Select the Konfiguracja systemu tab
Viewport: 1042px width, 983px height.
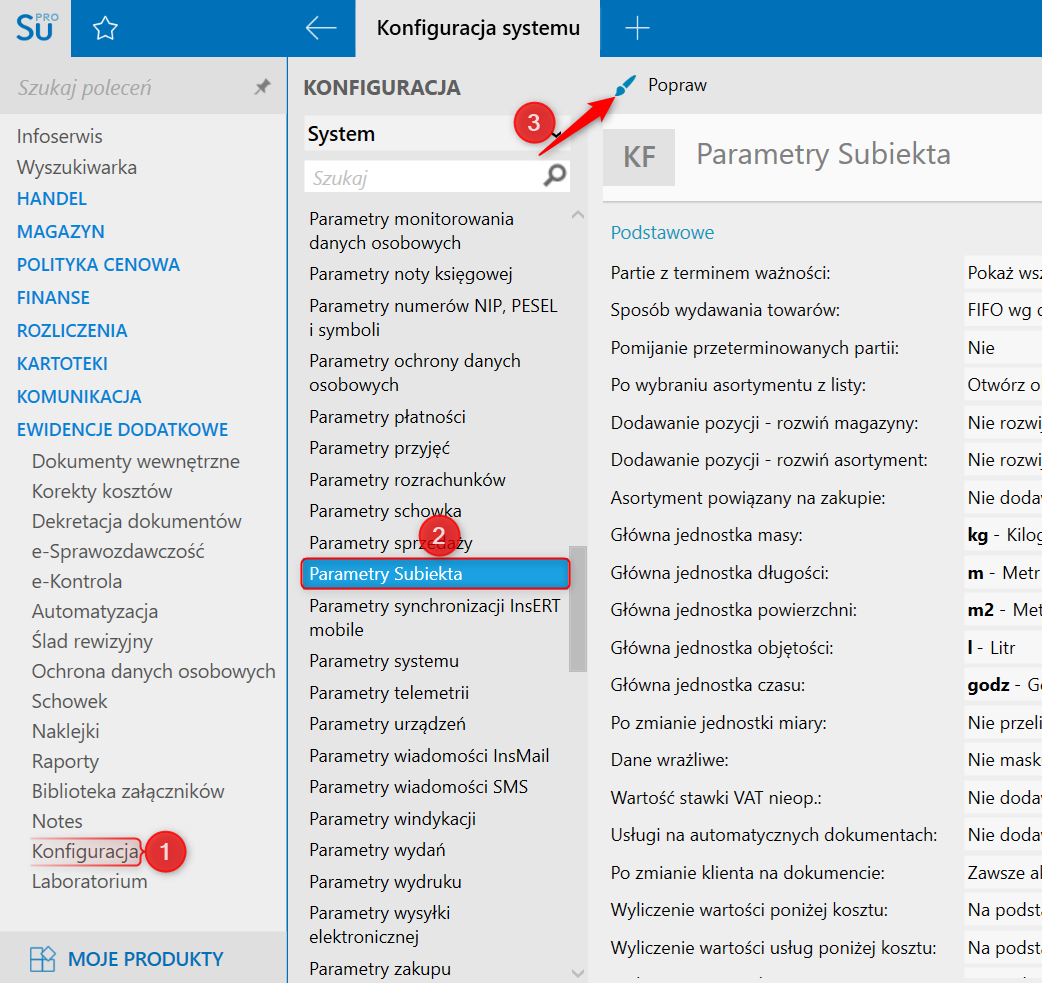point(478,29)
